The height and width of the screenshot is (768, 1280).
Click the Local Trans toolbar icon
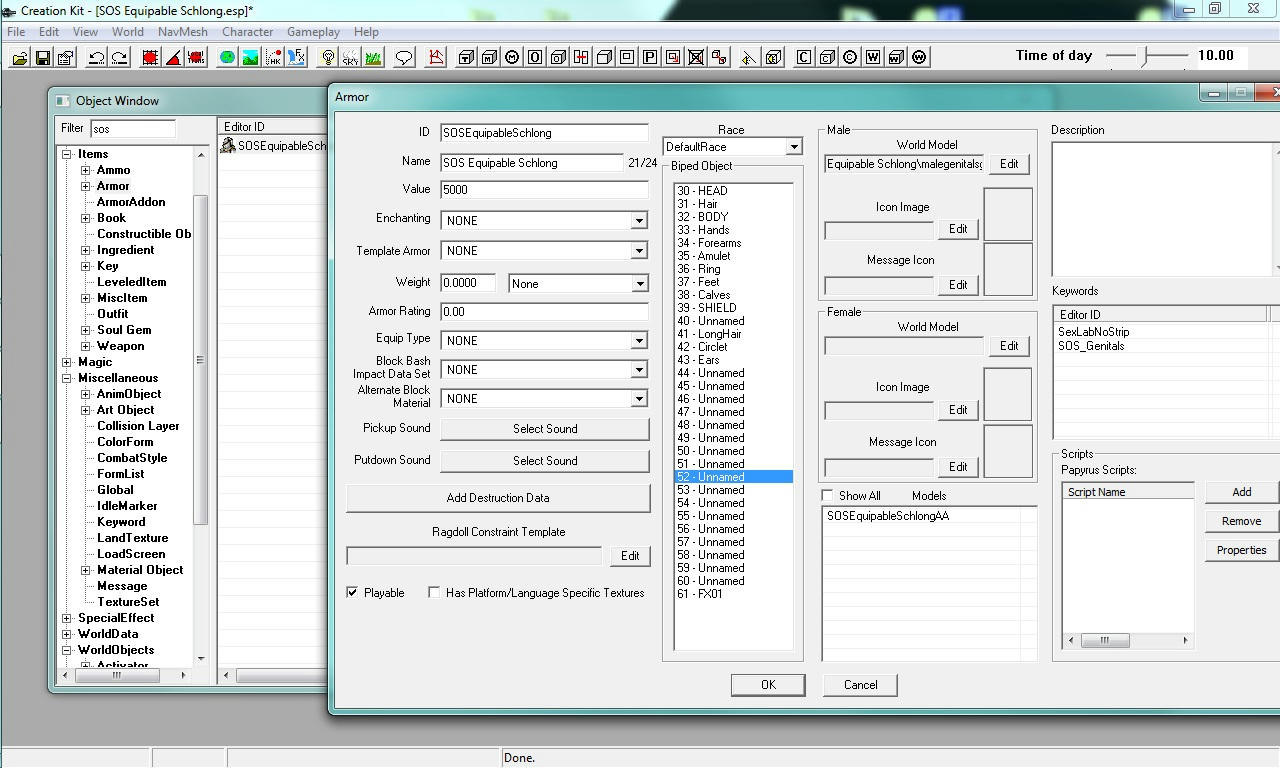tap(196, 57)
